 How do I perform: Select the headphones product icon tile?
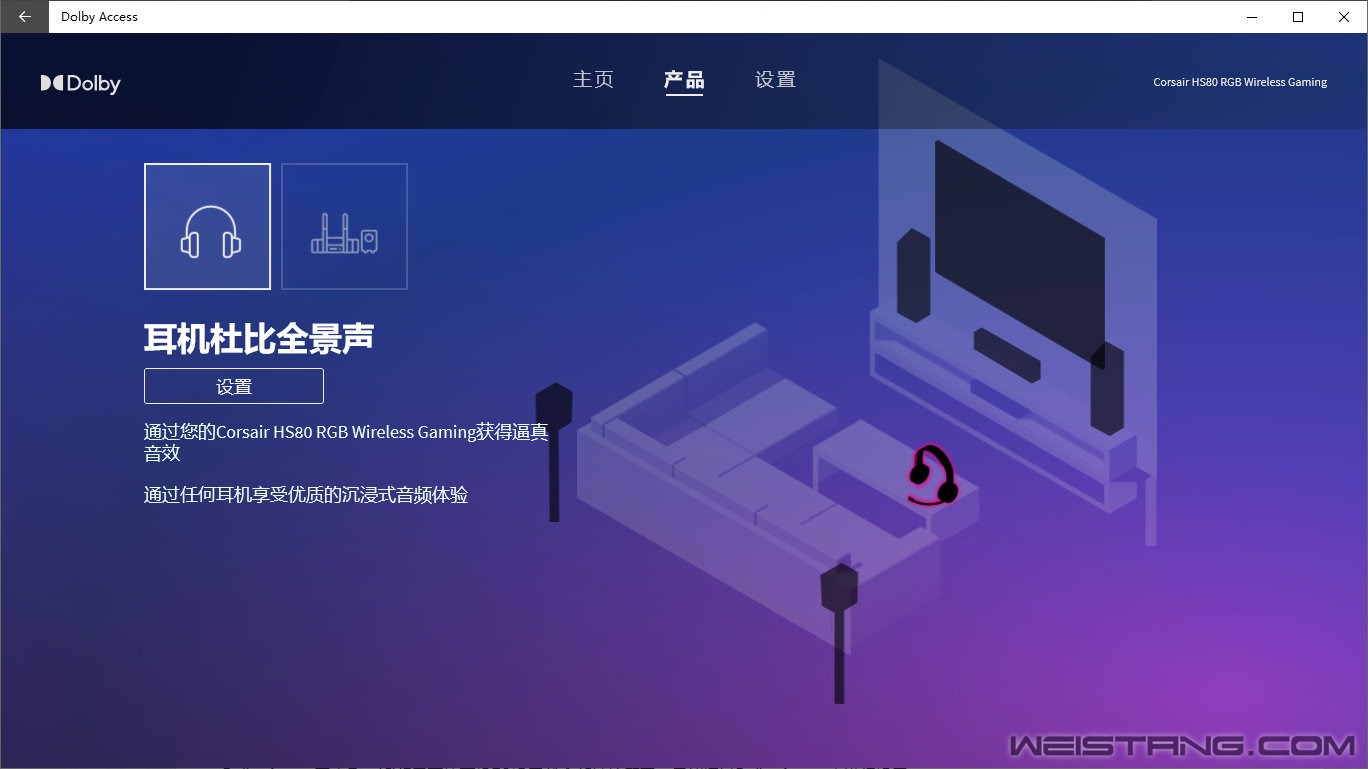(207, 226)
